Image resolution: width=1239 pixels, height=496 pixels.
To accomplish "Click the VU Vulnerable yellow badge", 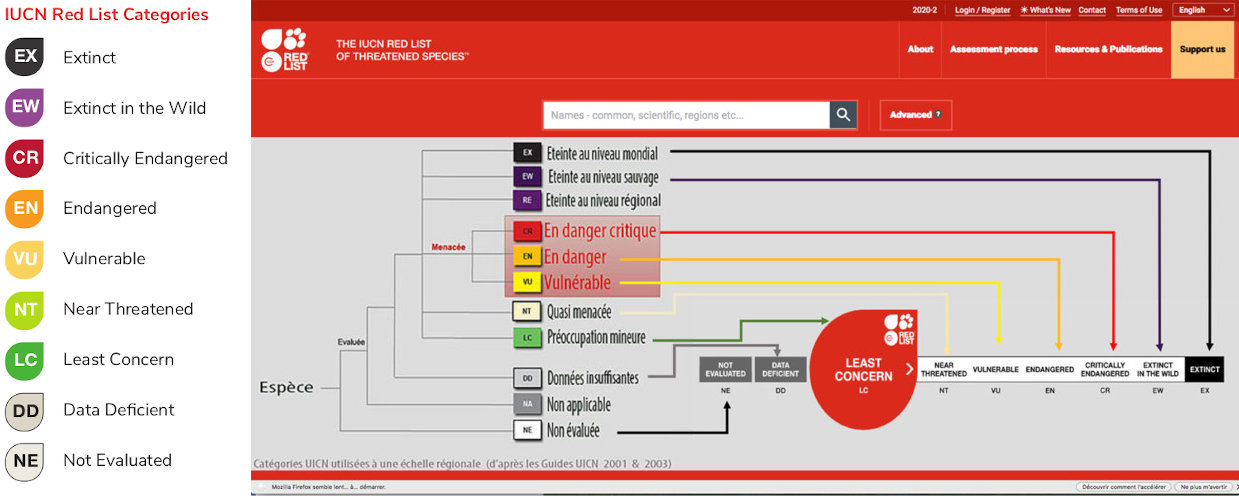I will 26,259.
